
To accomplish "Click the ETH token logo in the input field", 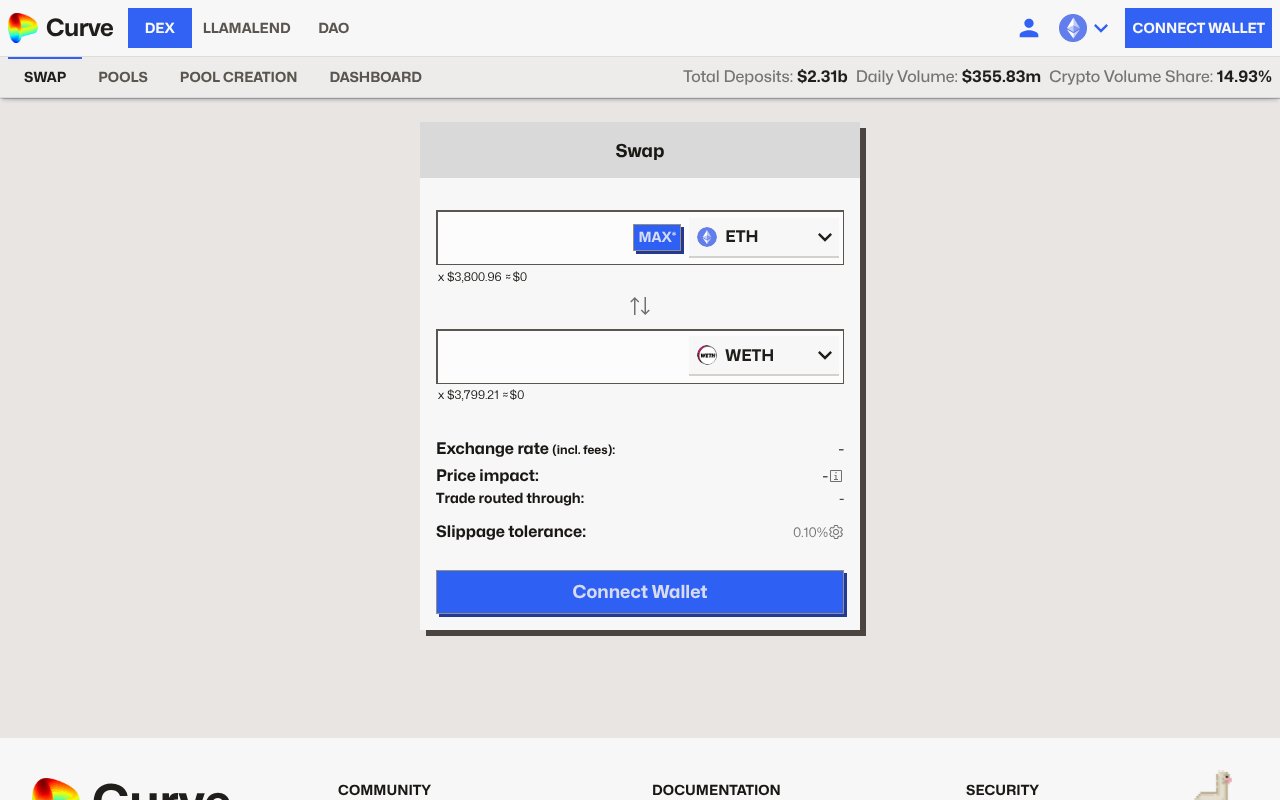I will (x=707, y=237).
